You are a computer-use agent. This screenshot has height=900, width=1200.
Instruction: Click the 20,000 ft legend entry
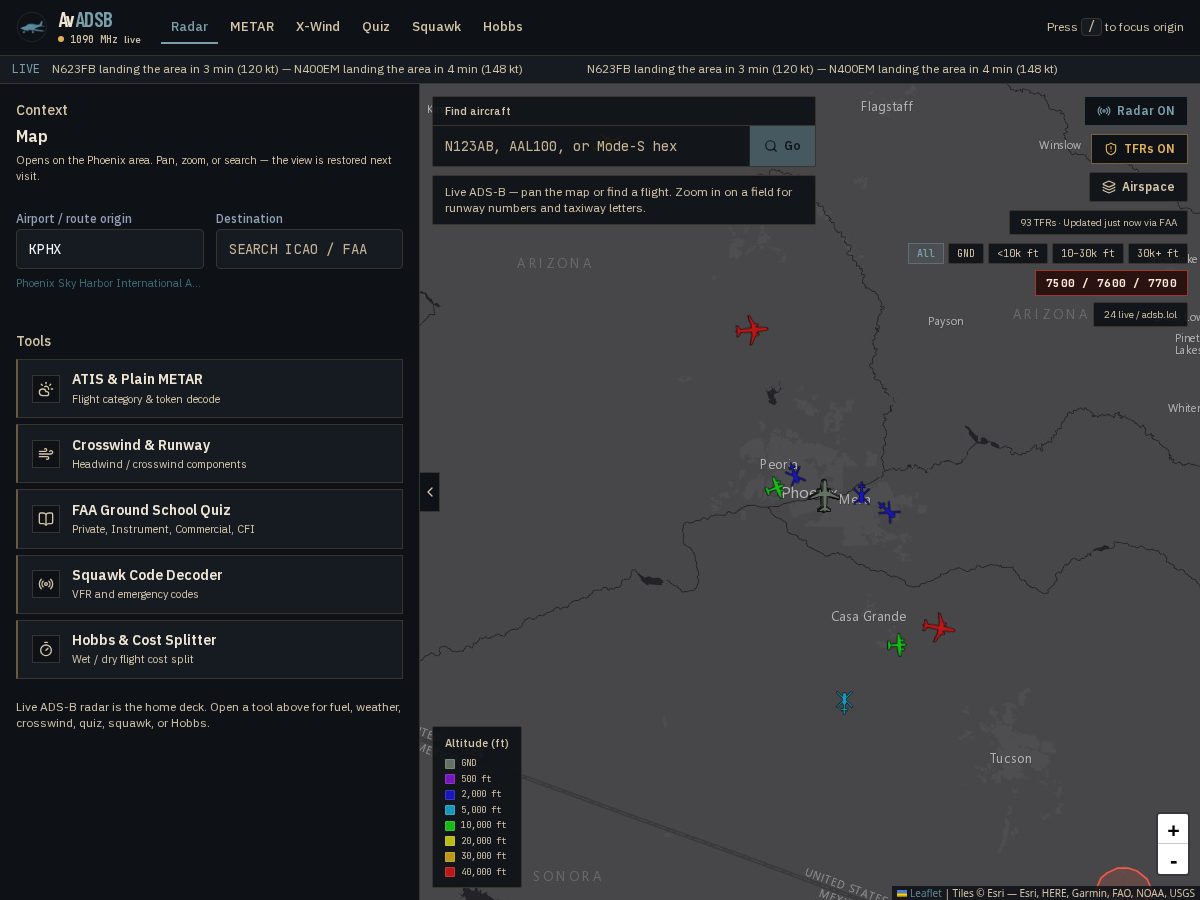[x=475, y=841]
